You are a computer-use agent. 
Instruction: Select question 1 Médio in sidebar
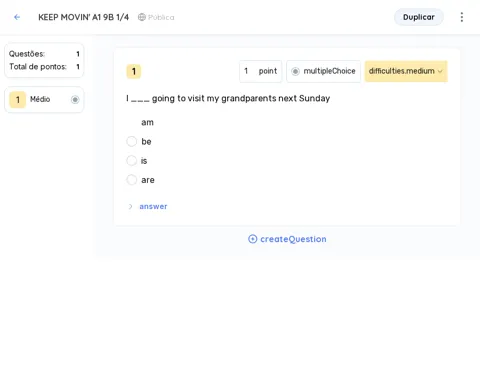[44, 99]
